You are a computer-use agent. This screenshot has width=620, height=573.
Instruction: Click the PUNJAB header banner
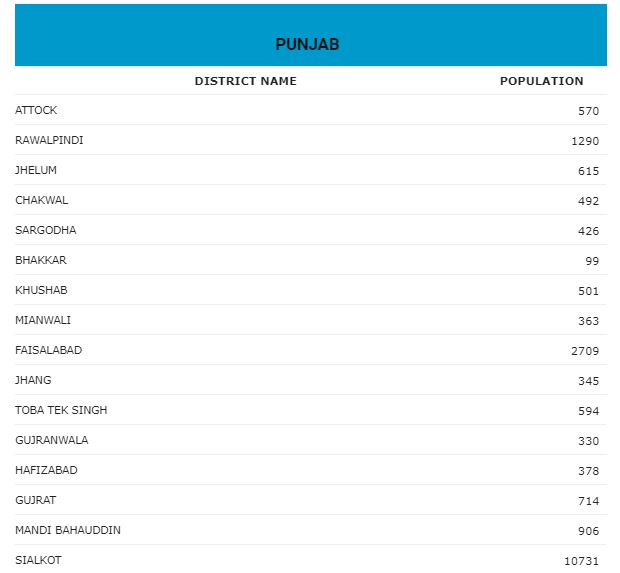point(310,35)
